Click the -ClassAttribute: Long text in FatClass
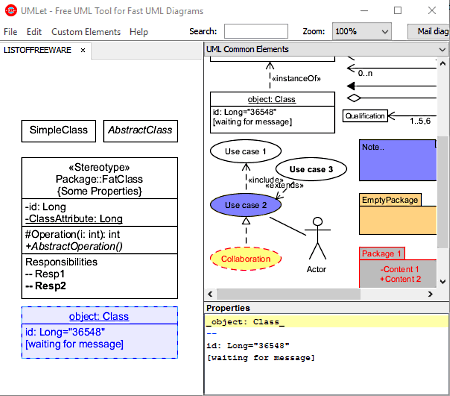This screenshot has width=450, height=396. pyautogui.click(x=74, y=219)
